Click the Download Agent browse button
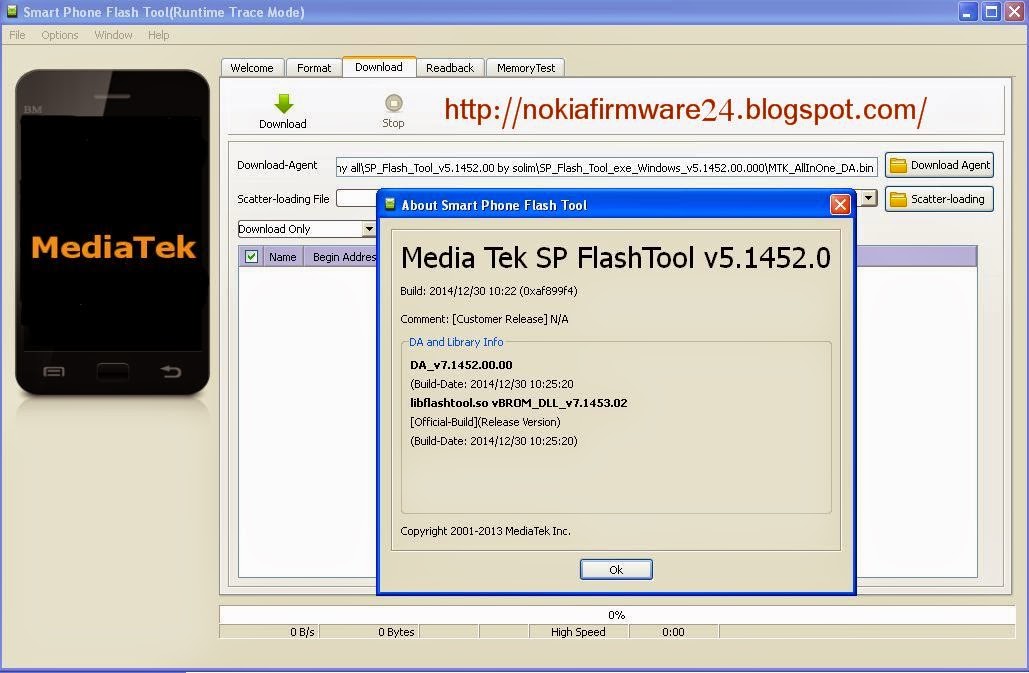Screen dimensions: 1029x673 tap(939, 165)
